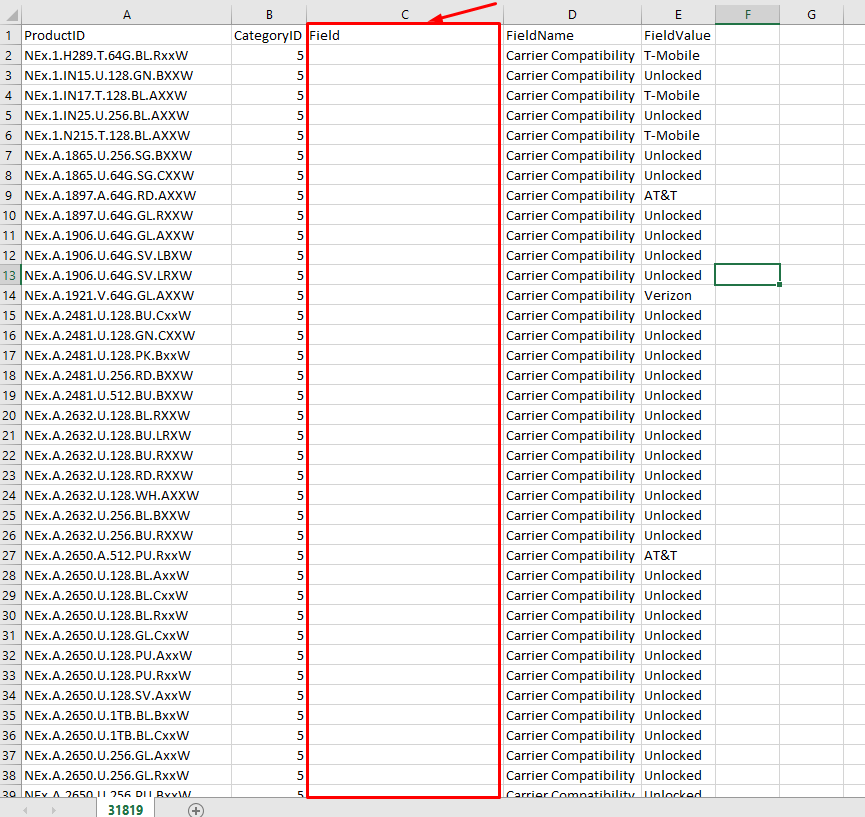Viewport: 865px width, 817px height.
Task: Click the next sheet navigation arrow
Action: coord(53,809)
